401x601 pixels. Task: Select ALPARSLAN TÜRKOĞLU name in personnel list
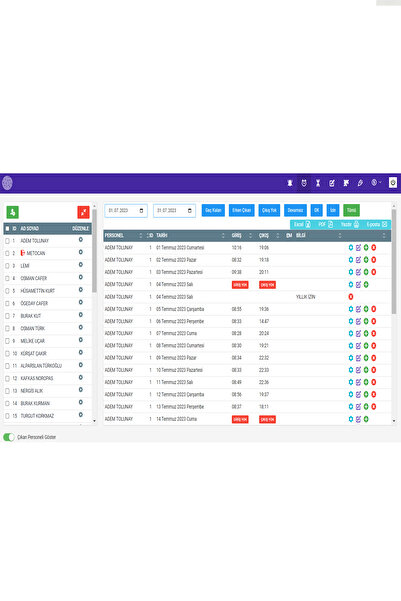(41, 366)
